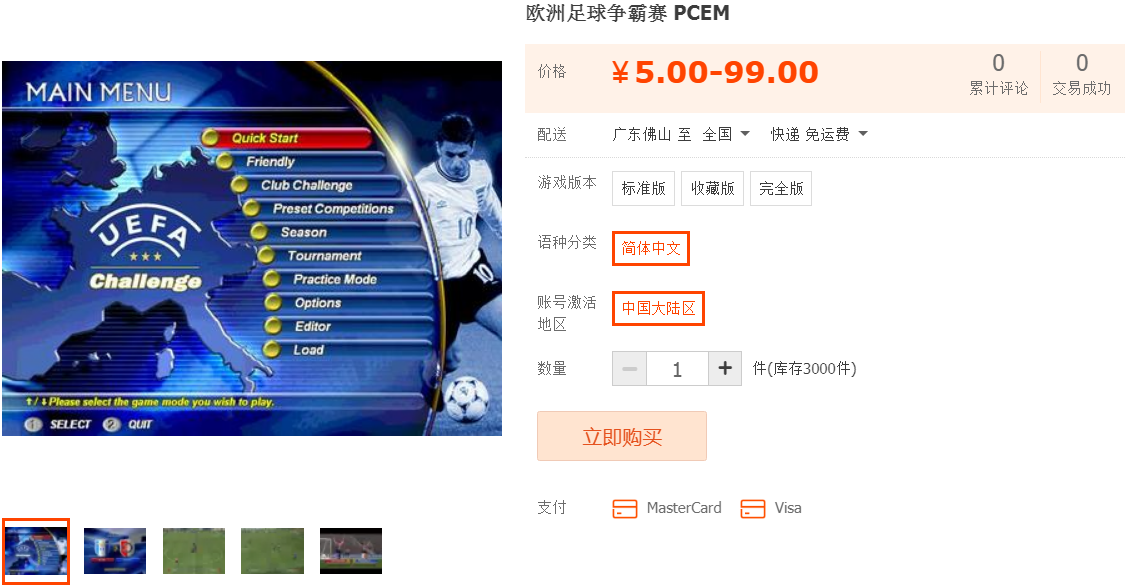Select the first main menu thumbnail
The width and height of the screenshot is (1128, 587).
(x=36, y=551)
